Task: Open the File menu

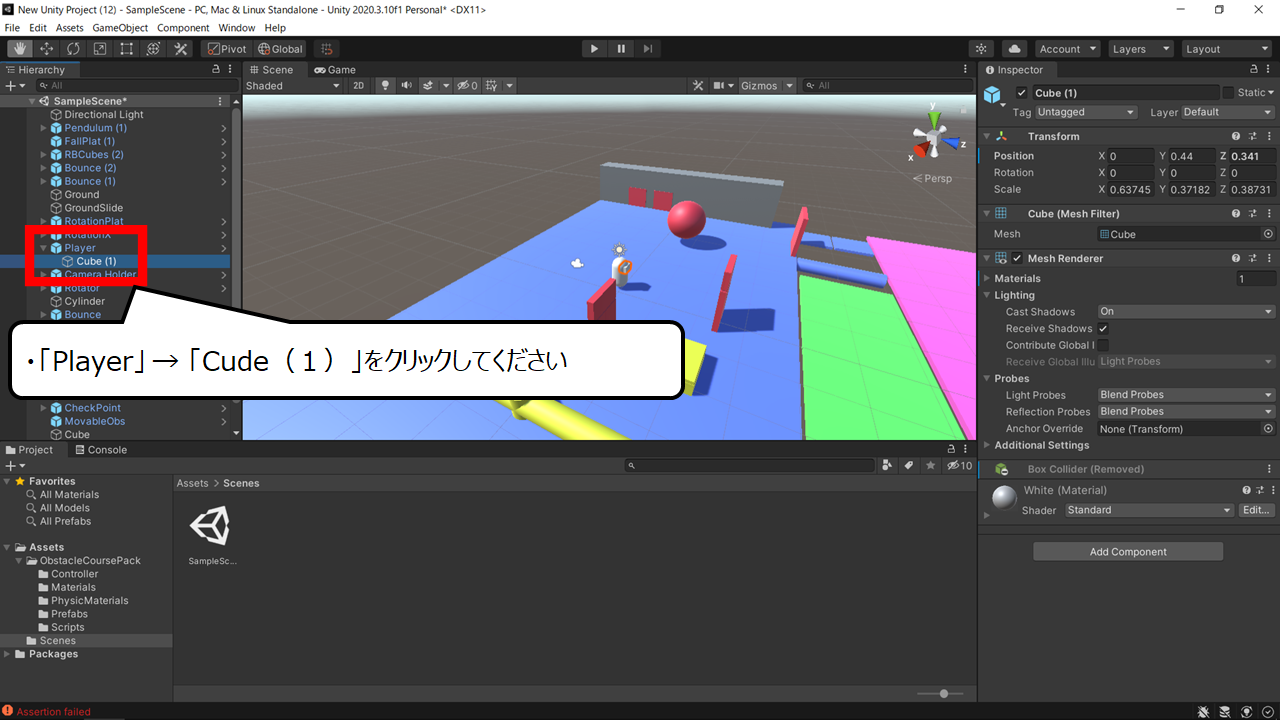Action: pos(12,28)
